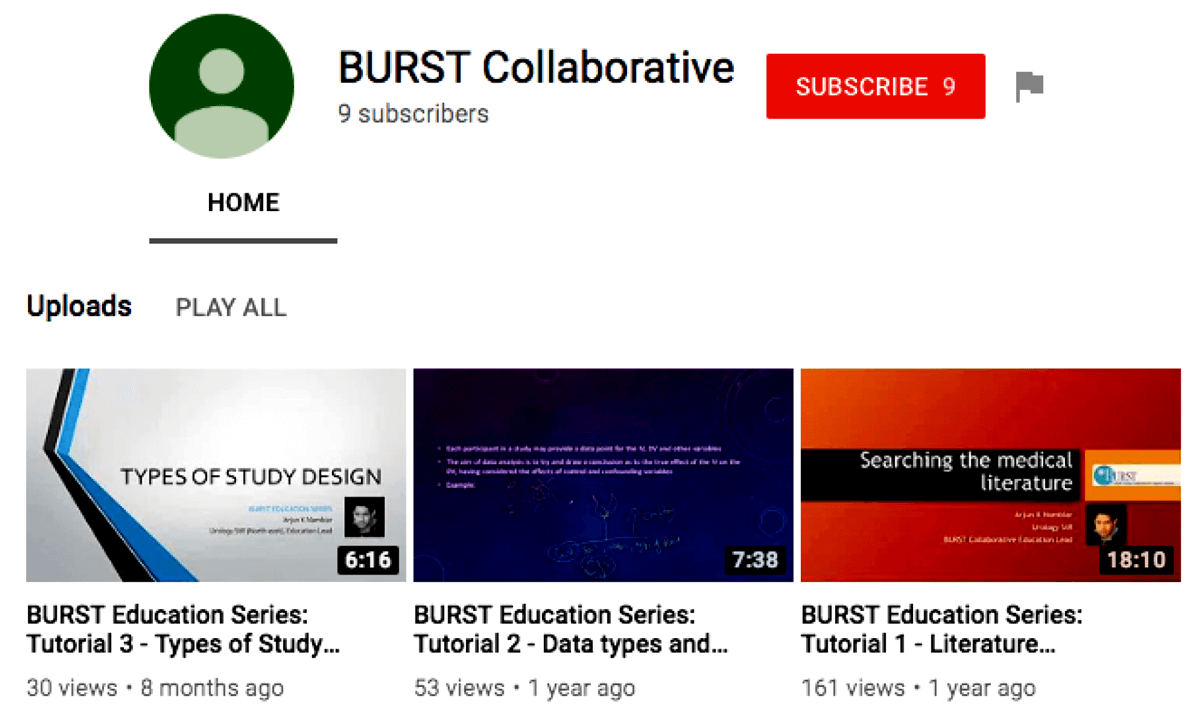The image size is (1200, 719).
Task: Open Tutorial 3 - Types of Study title link
Action: [183, 629]
